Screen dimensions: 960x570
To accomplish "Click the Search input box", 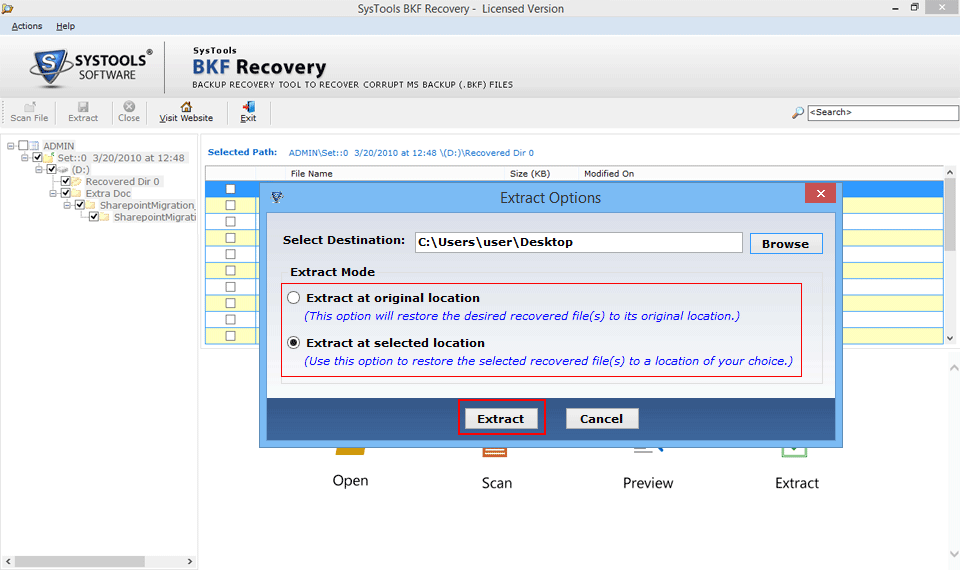I will point(883,112).
